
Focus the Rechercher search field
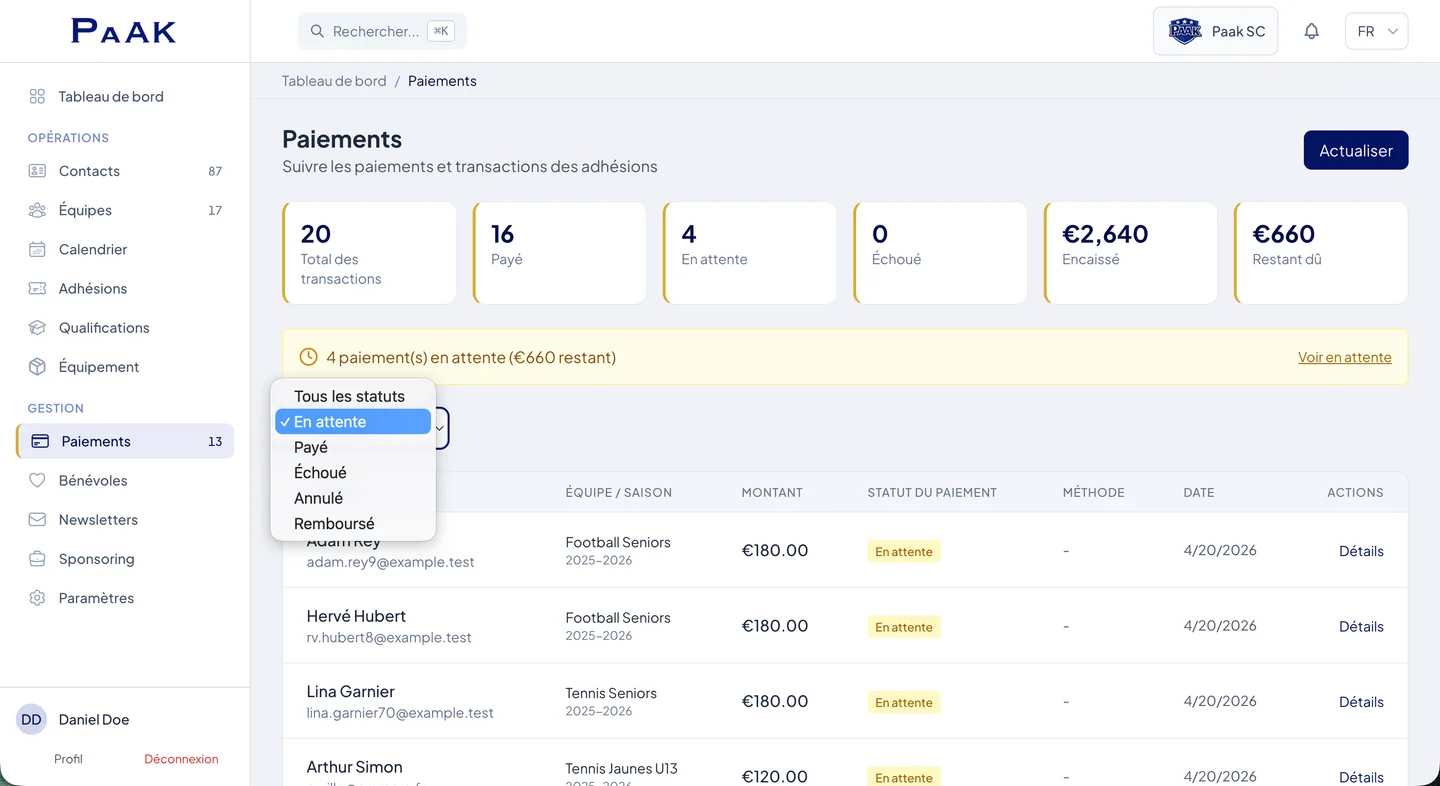[382, 31]
